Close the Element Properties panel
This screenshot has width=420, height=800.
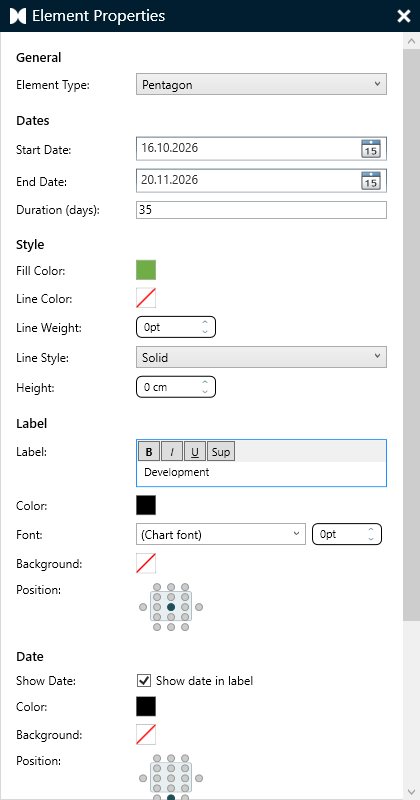click(x=404, y=16)
